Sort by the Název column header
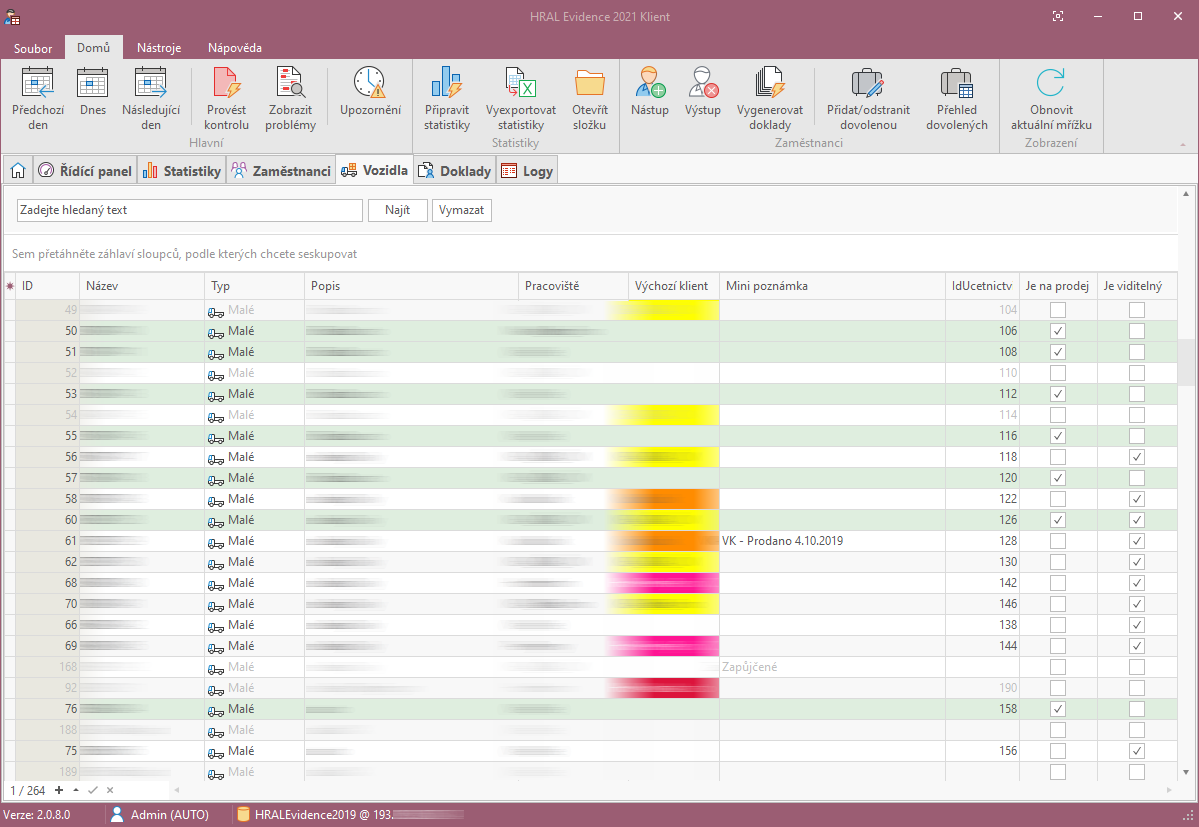This screenshot has height=827, width=1199. 142,286
